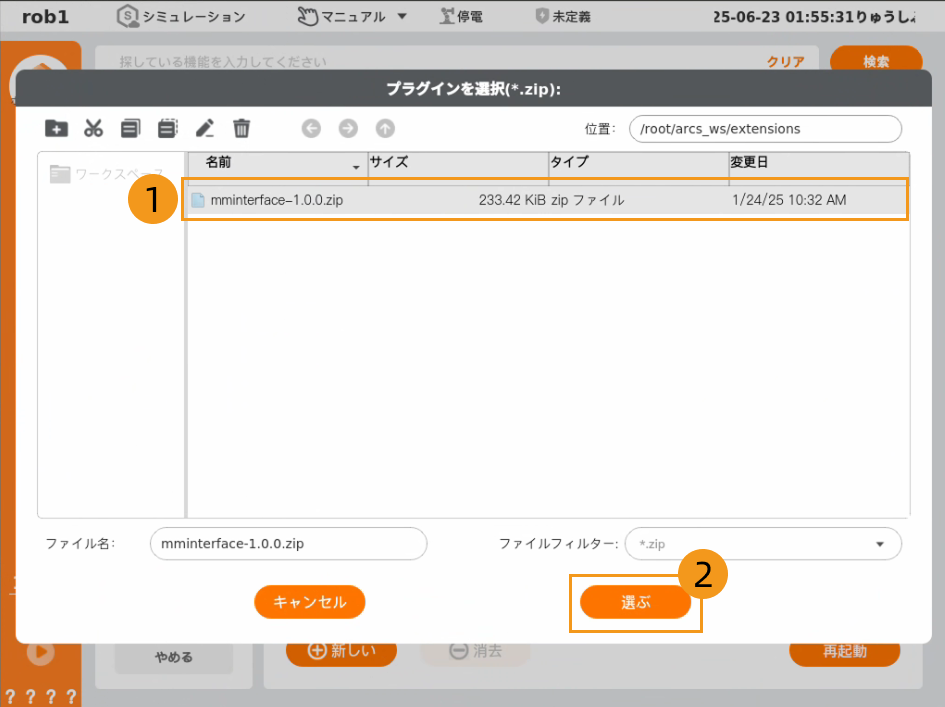
Task: Open the ファイルフィルター *.zip dropdown
Action: click(763, 544)
